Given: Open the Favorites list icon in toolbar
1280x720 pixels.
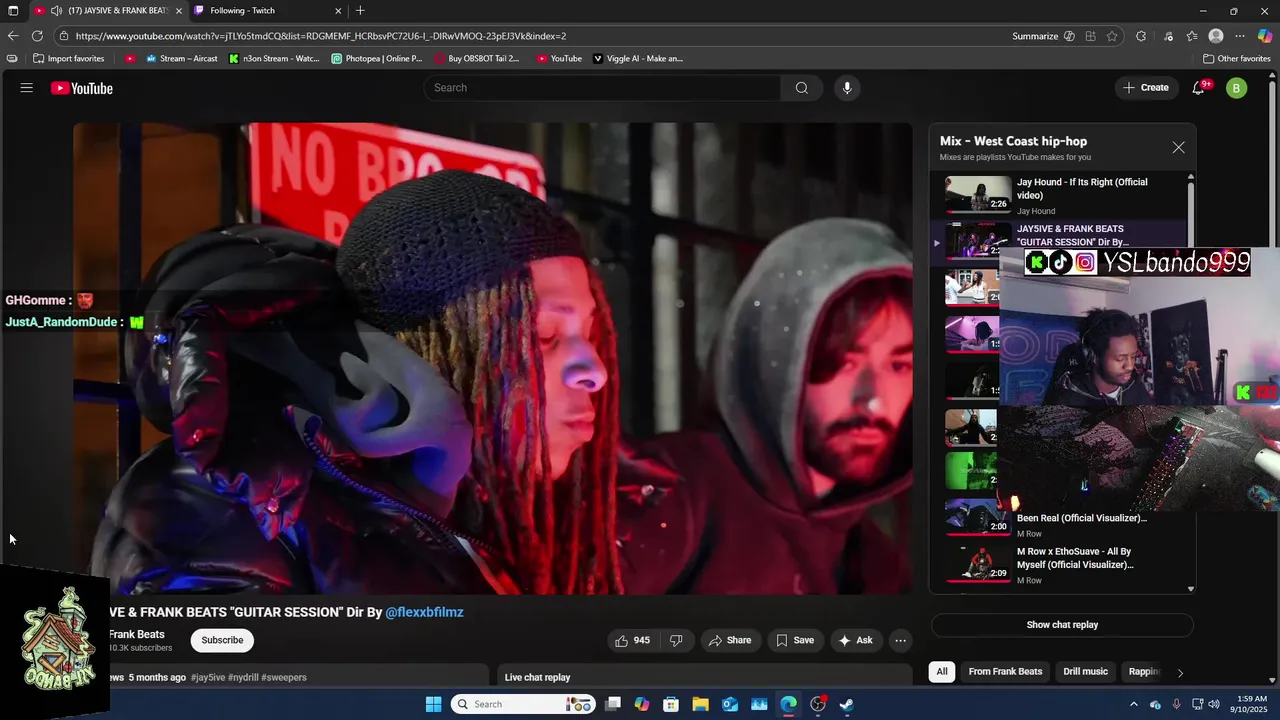Looking at the screenshot, I should click(x=1192, y=36).
